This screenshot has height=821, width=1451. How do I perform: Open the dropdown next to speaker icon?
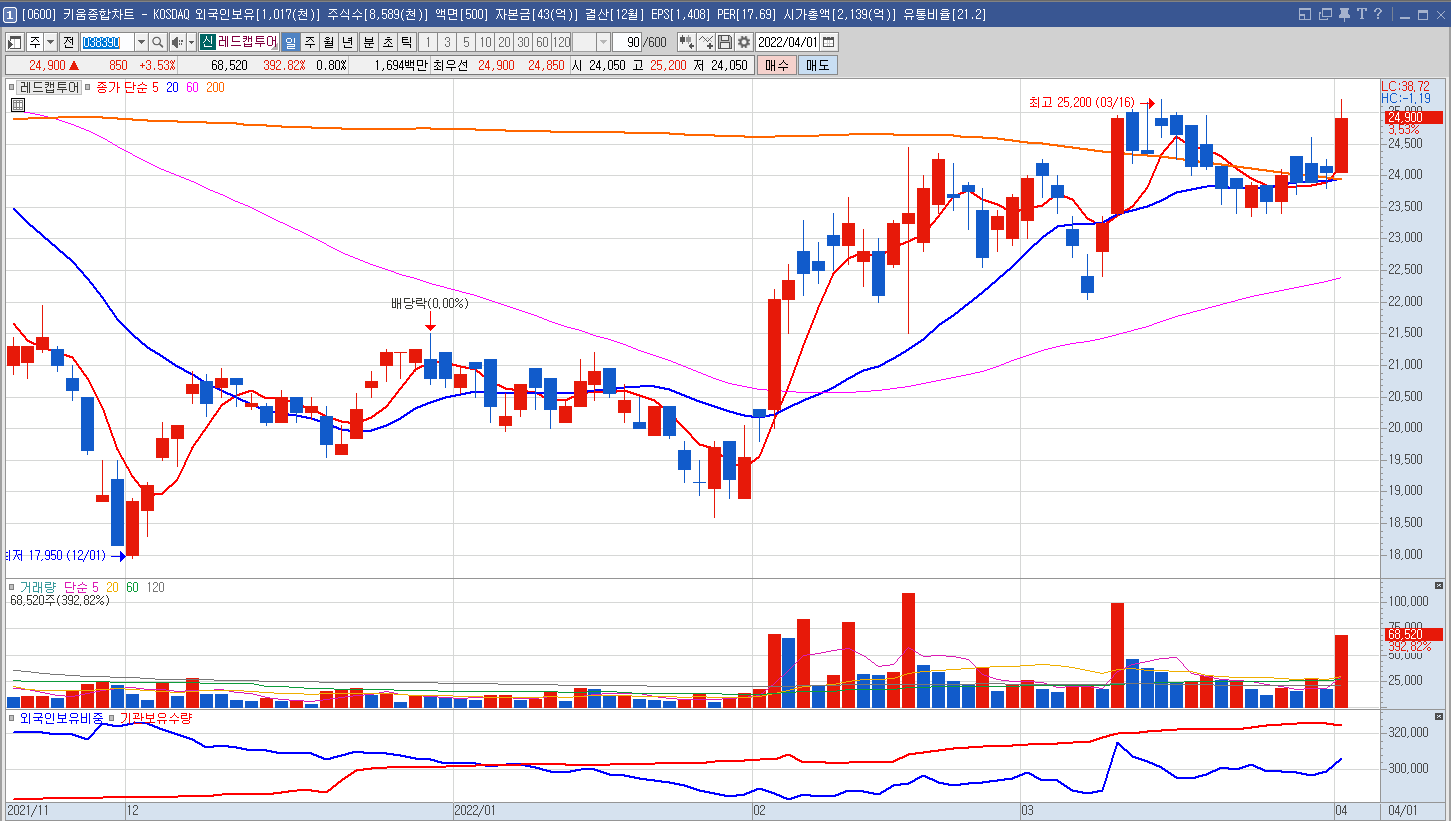191,42
